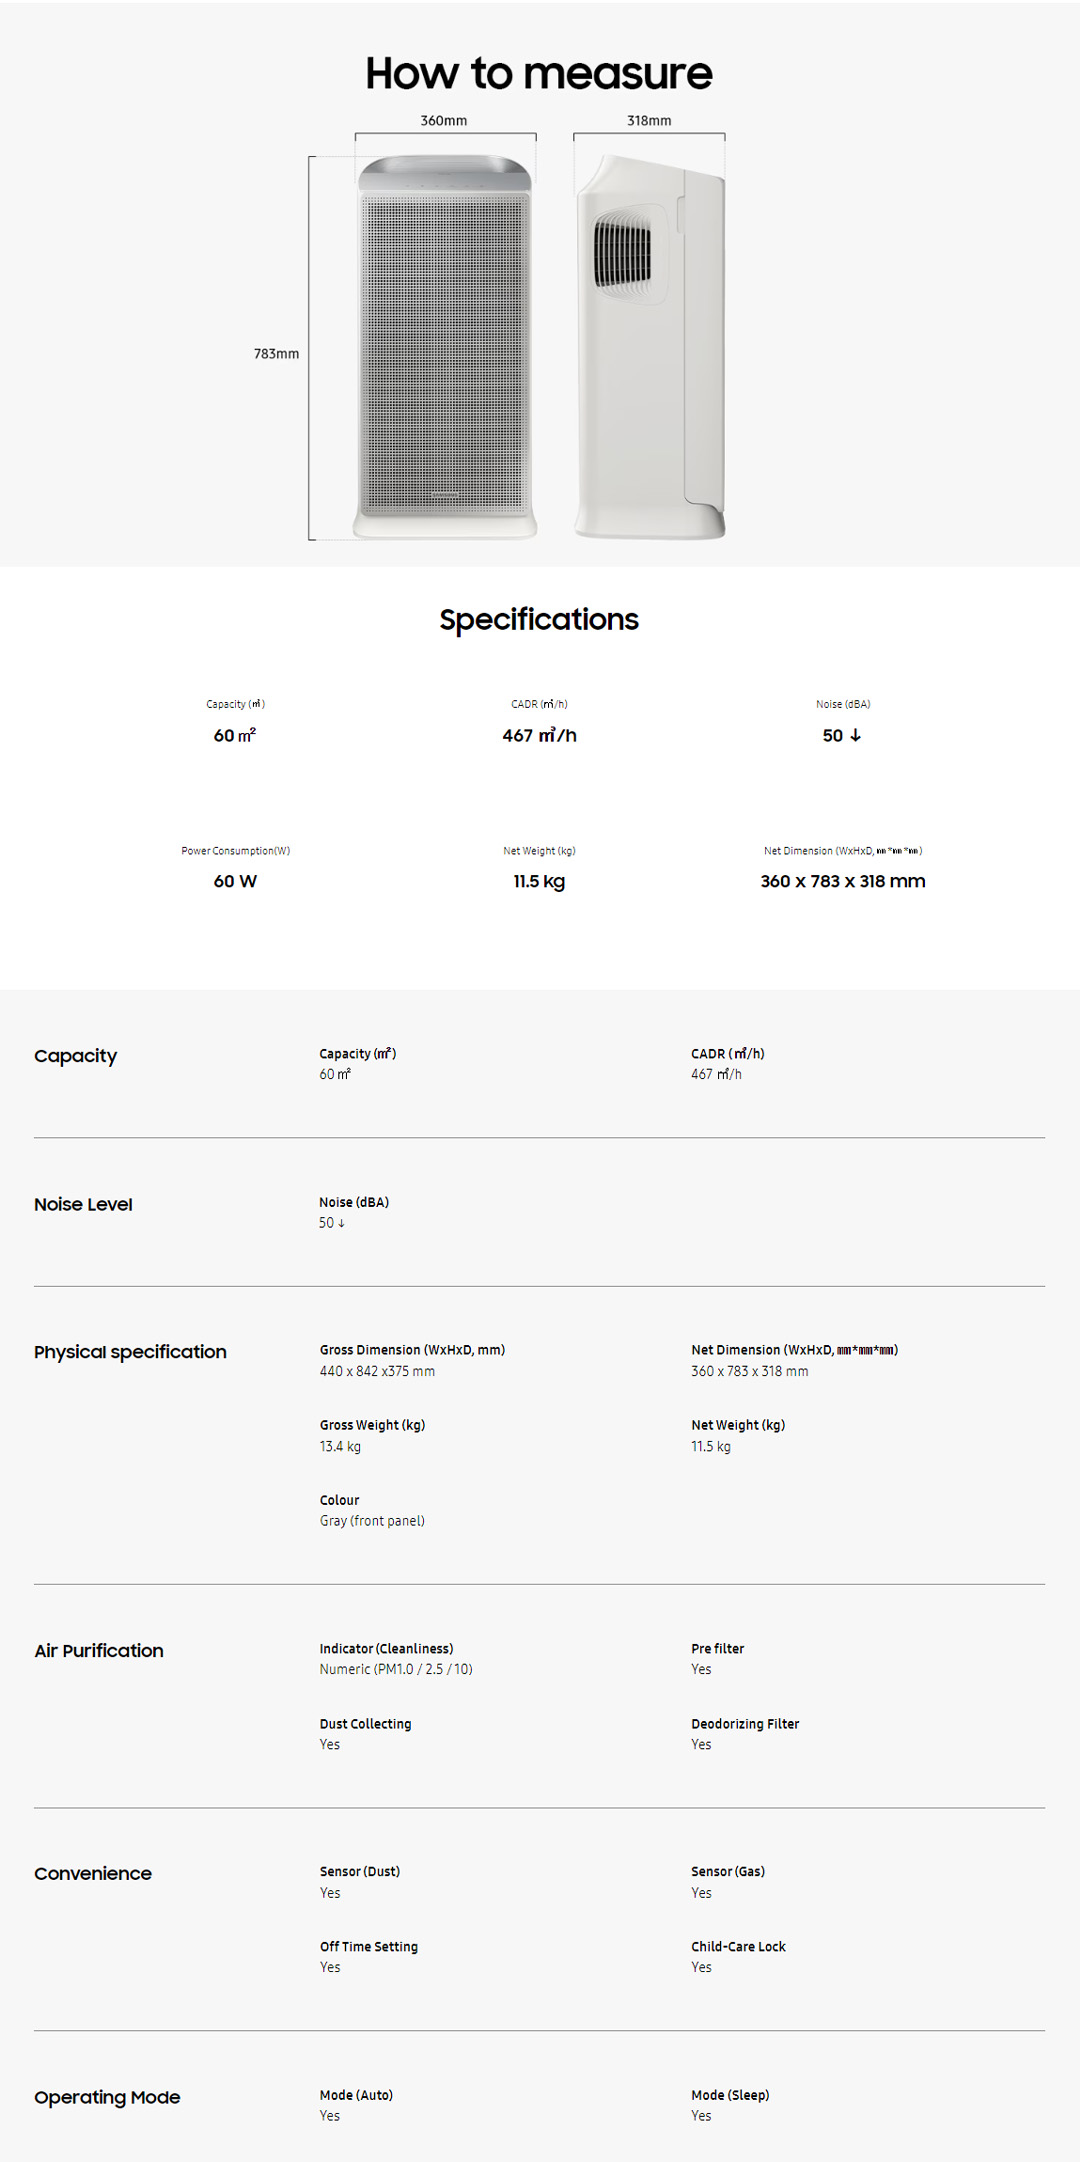Click the Physical specification section title

(x=130, y=1352)
